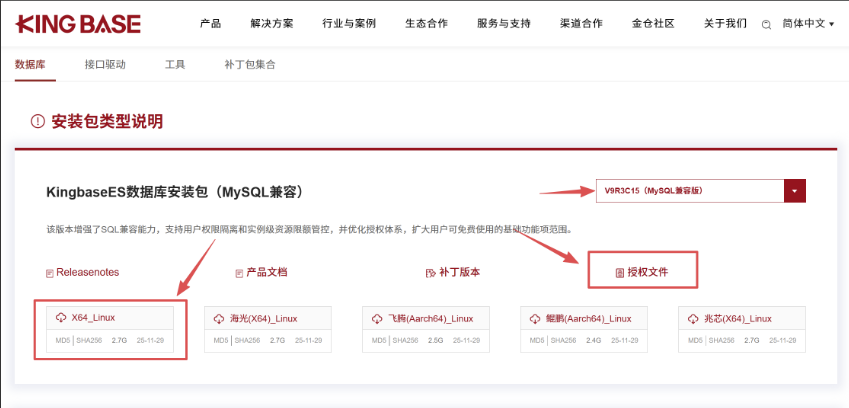Download the X64_Linux package
This screenshot has height=408, width=849.
point(93,318)
